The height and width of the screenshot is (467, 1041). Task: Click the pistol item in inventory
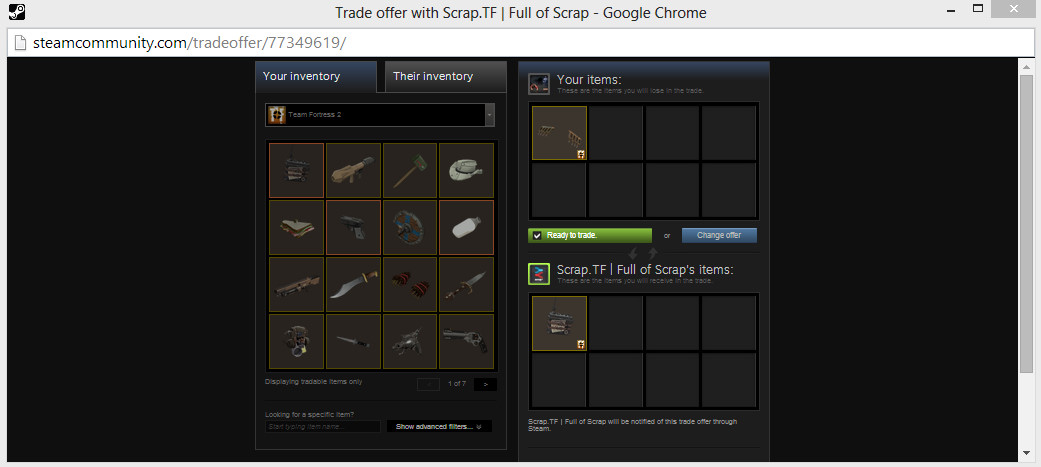click(353, 227)
